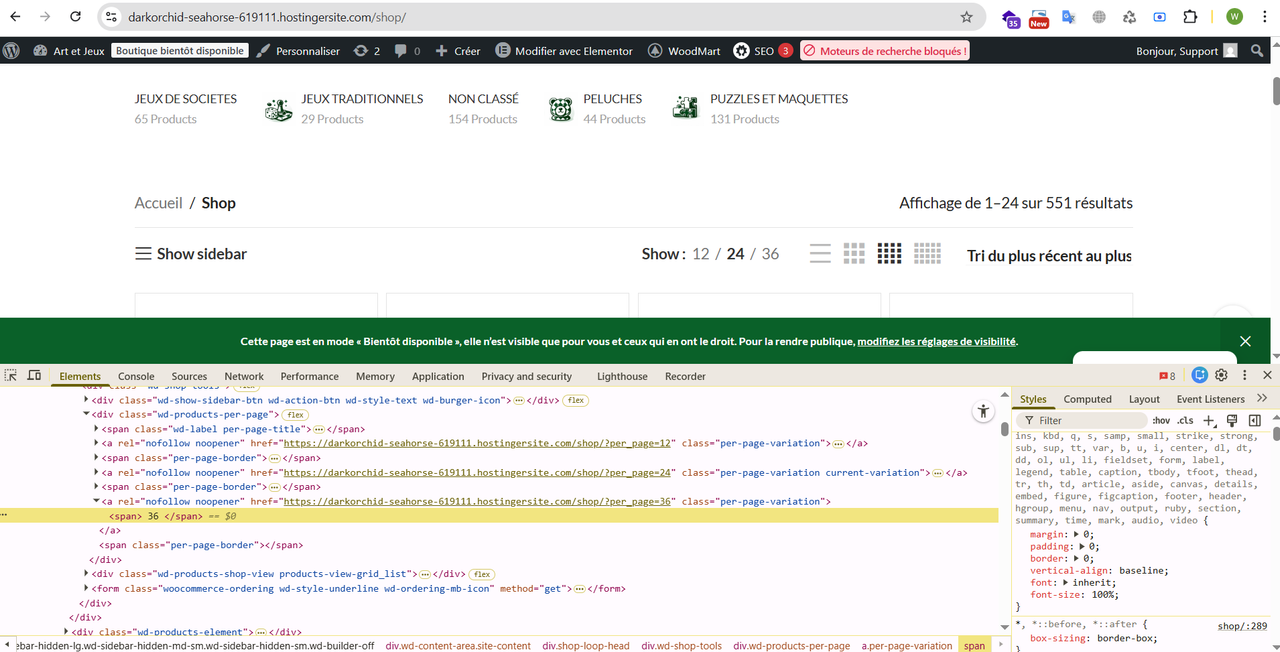The image size is (1280, 652).
Task: Click the WordPress logo in admin bar
Action: point(12,51)
